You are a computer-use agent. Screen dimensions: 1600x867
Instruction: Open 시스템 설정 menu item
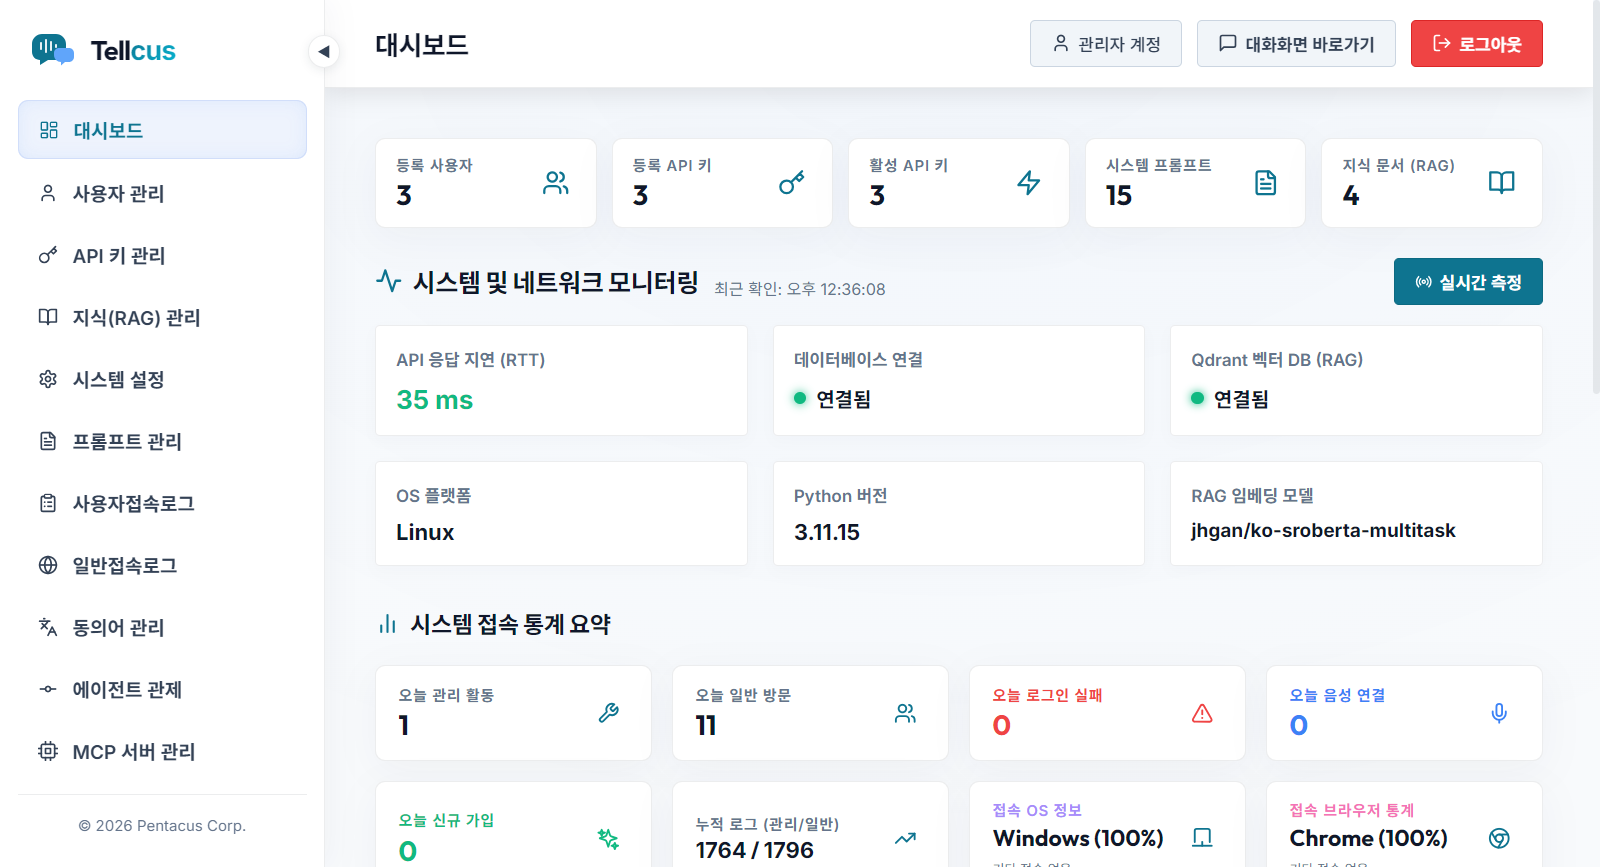point(162,379)
